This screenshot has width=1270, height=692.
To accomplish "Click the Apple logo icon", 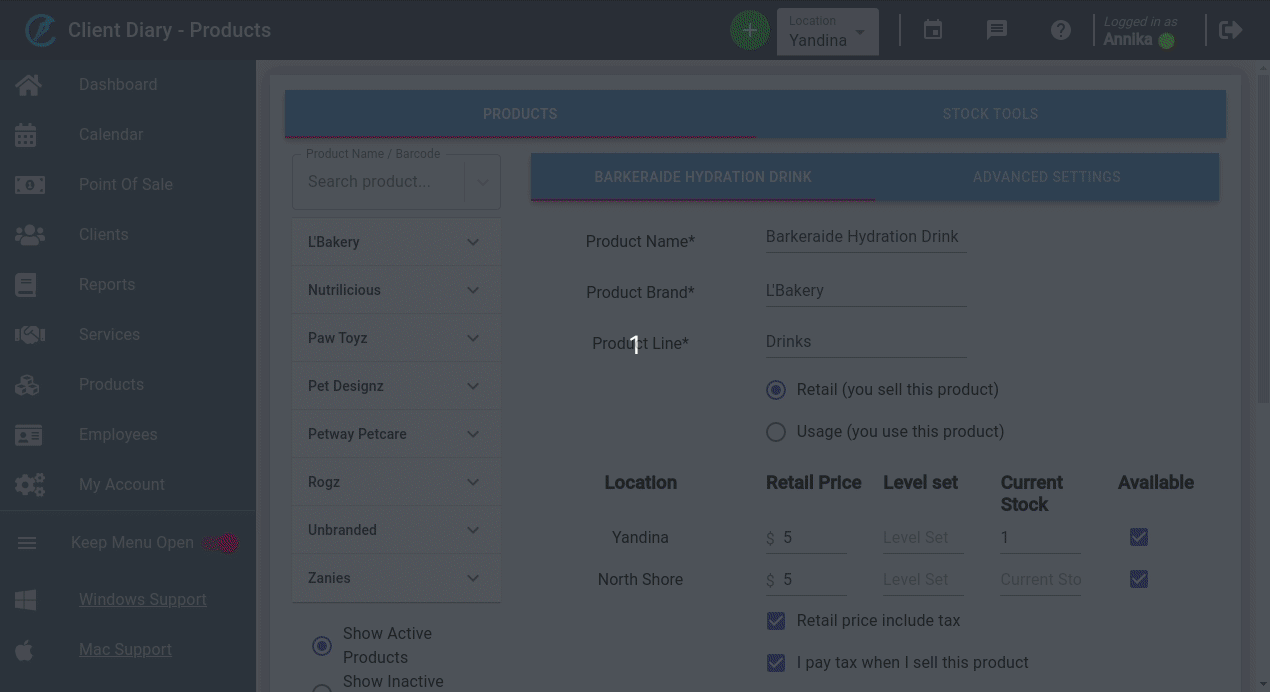I will point(25,650).
